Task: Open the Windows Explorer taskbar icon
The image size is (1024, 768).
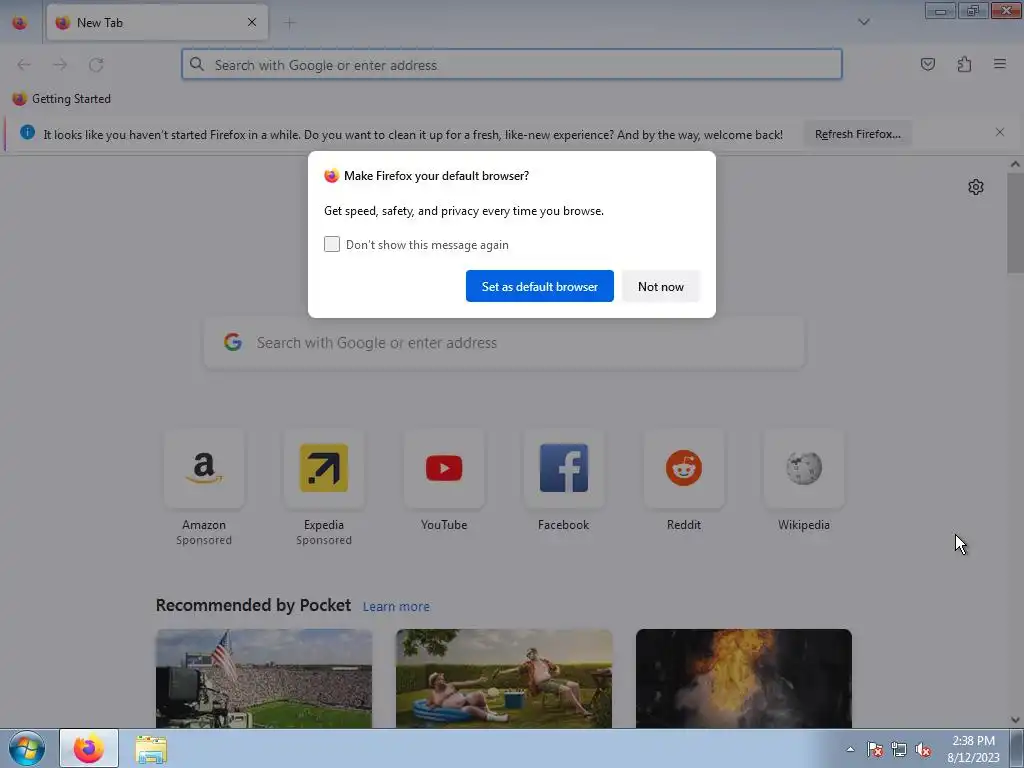Action: [151, 749]
